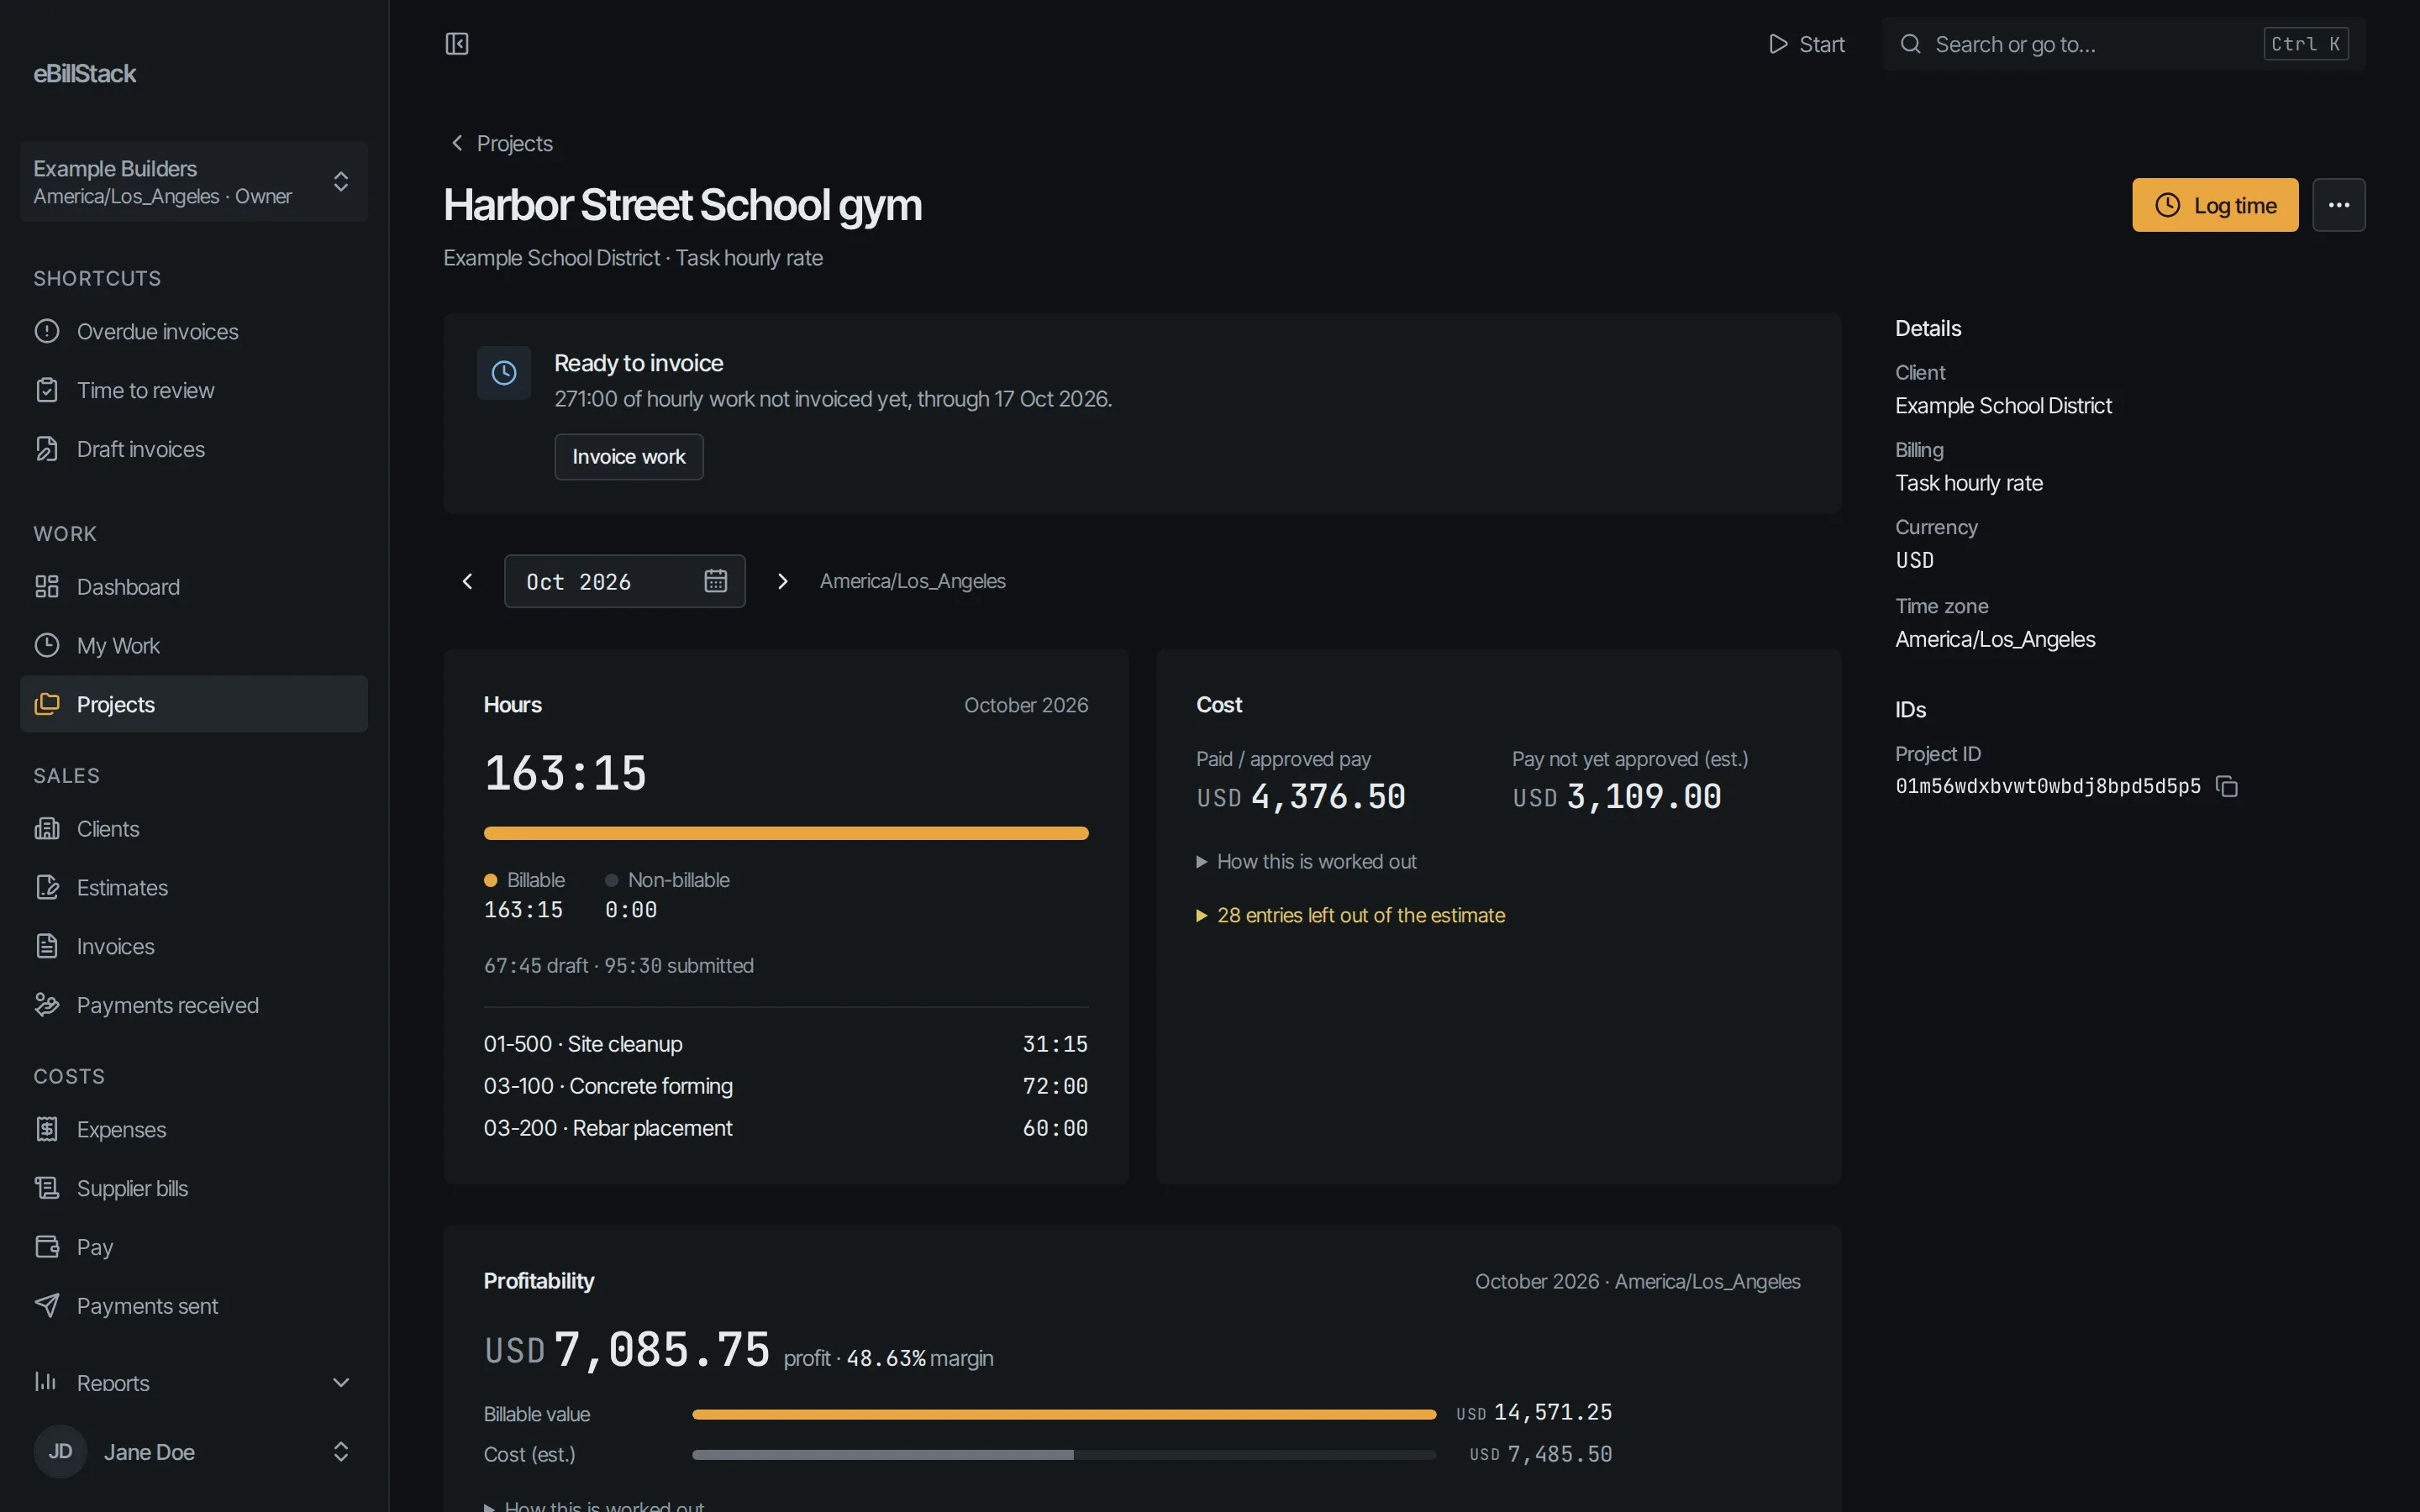Click the Pay wallet icon
This screenshot has height=1512, width=2420.
tap(47, 1247)
